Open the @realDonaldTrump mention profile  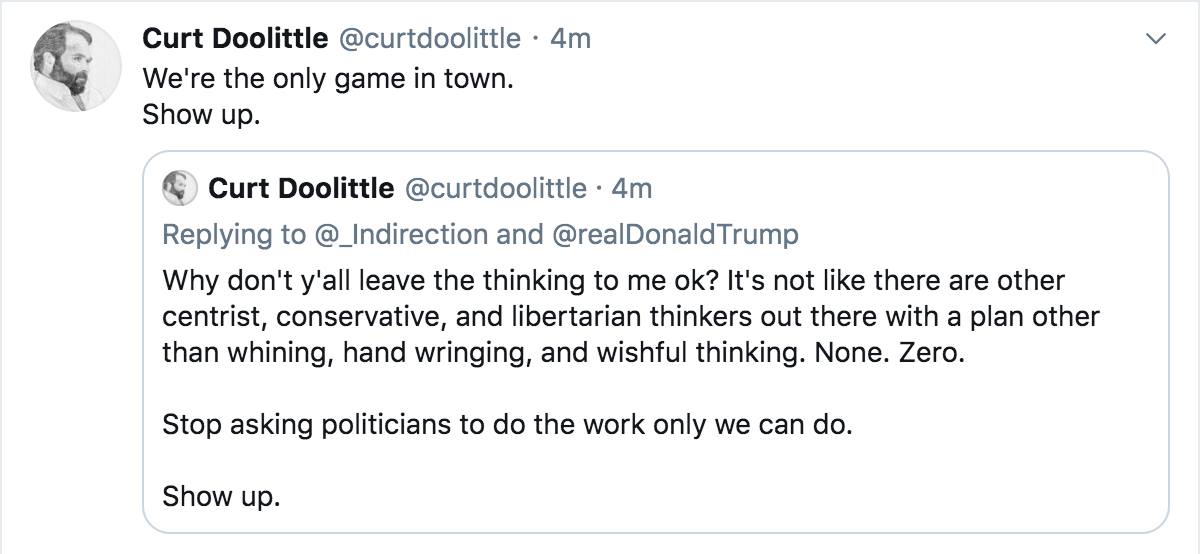(675, 234)
